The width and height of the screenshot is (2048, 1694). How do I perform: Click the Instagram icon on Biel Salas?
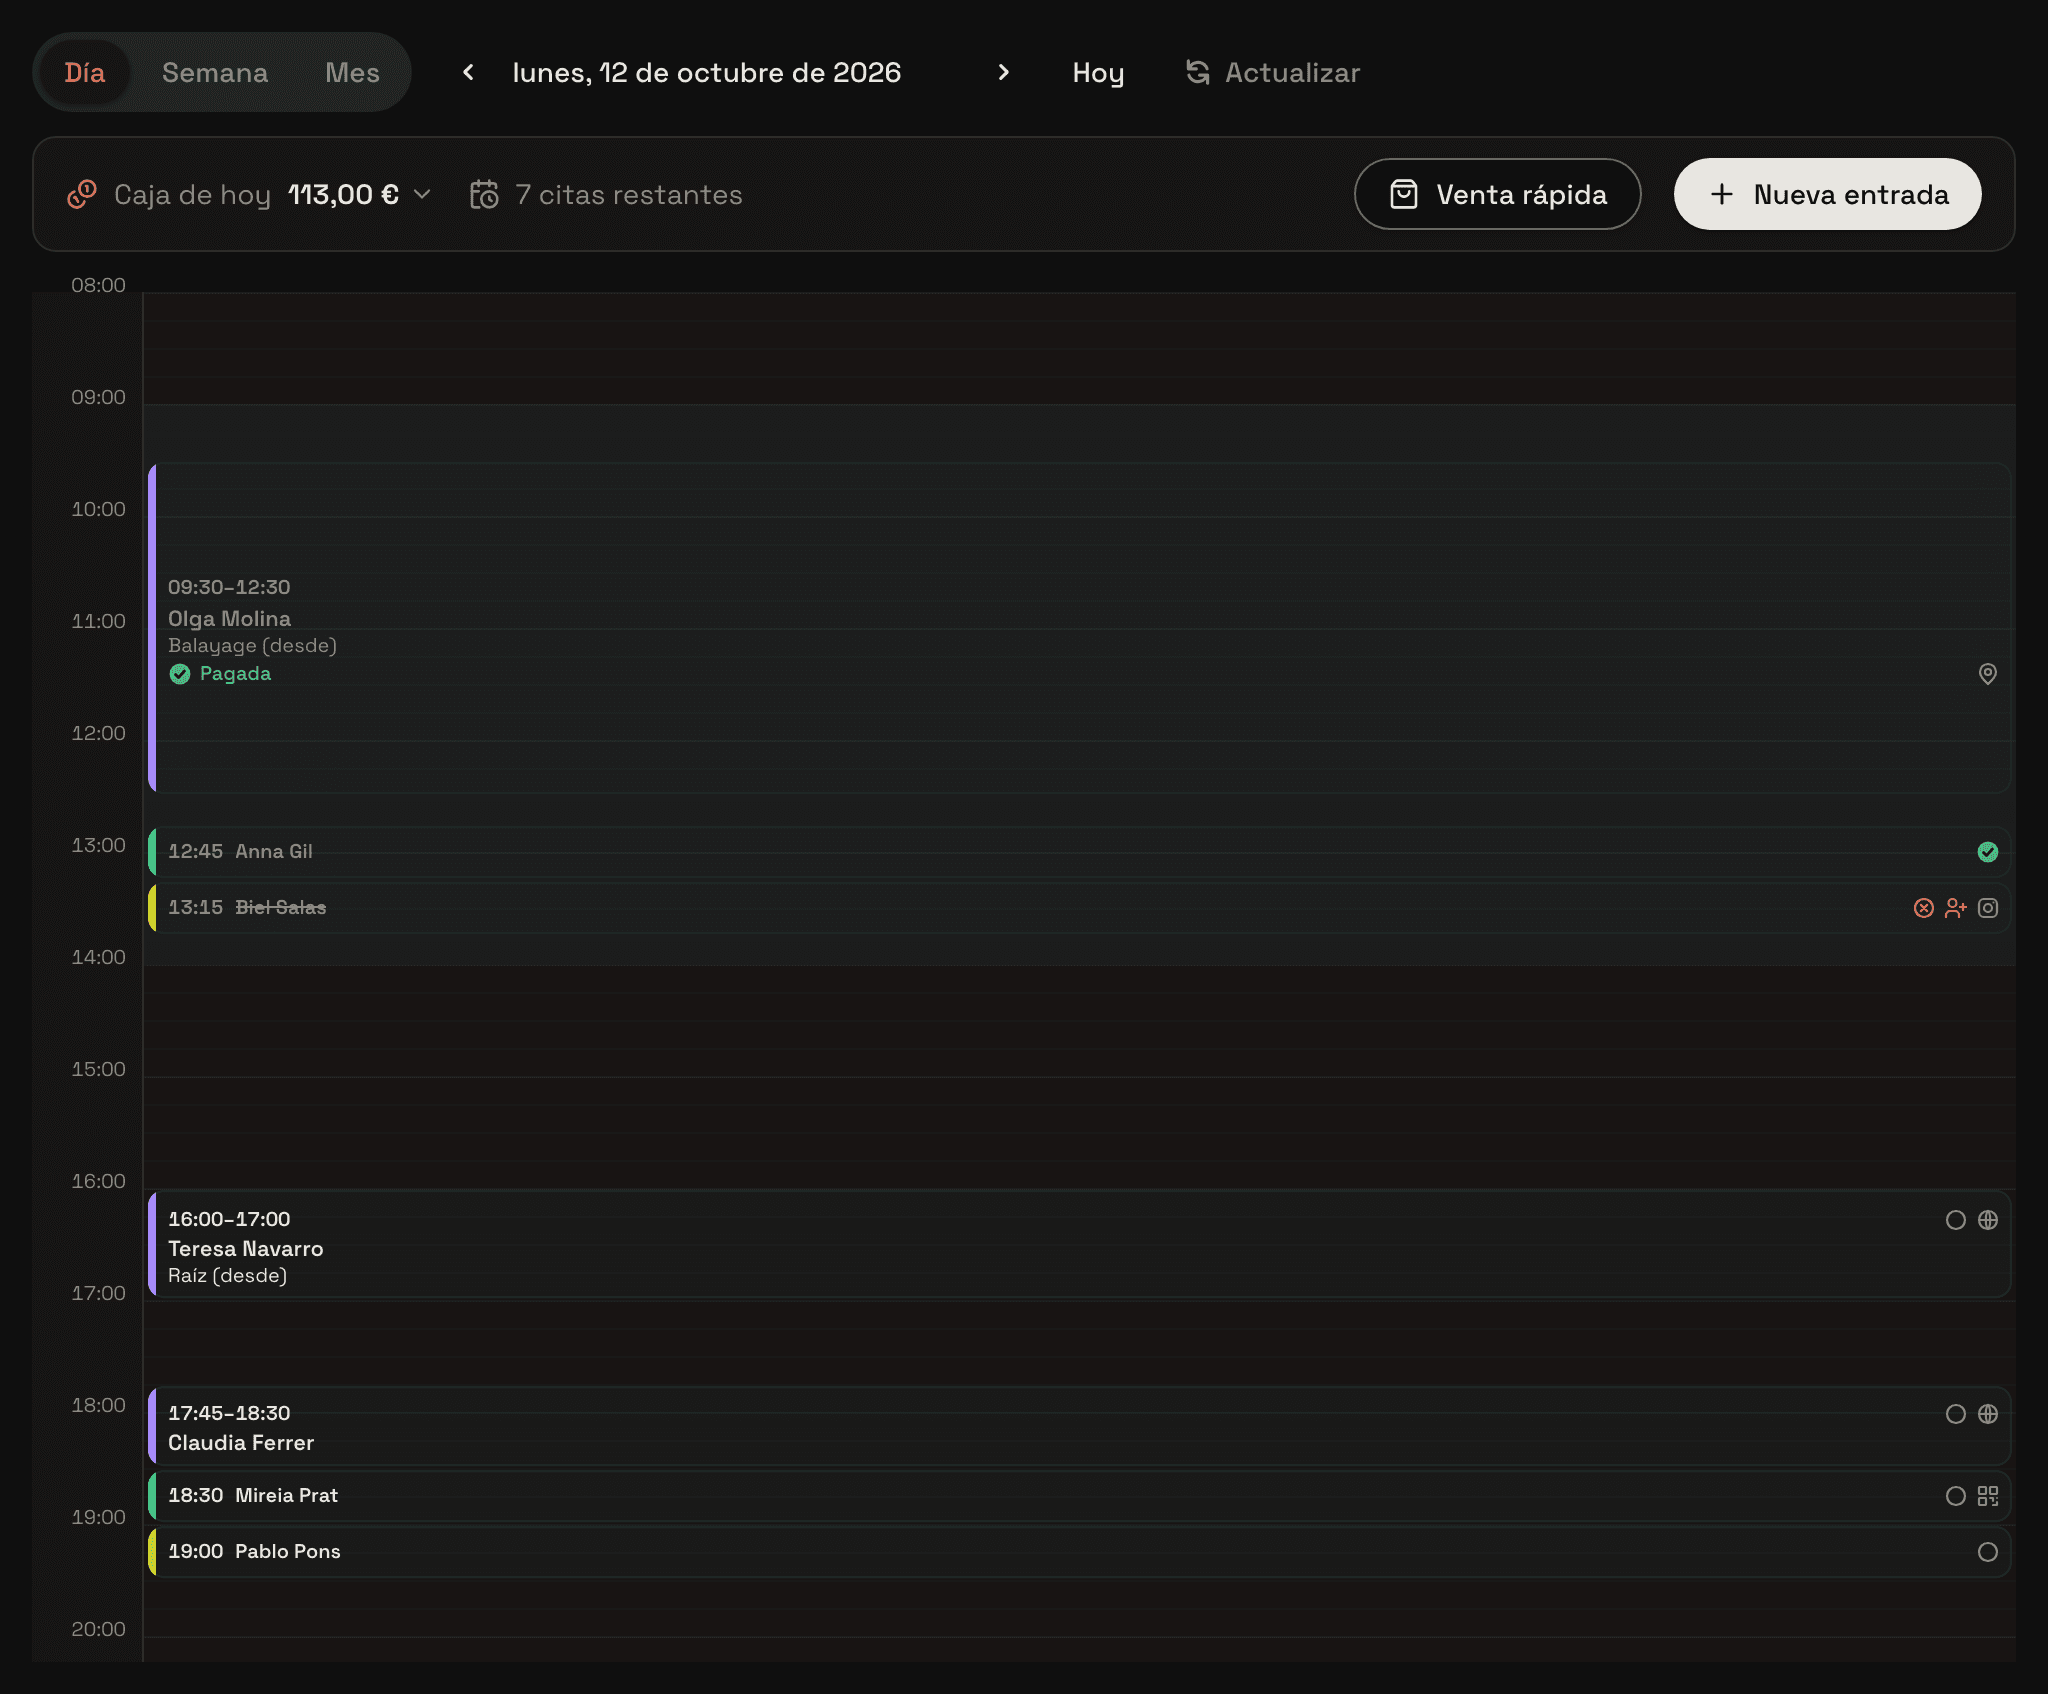[x=1988, y=908]
